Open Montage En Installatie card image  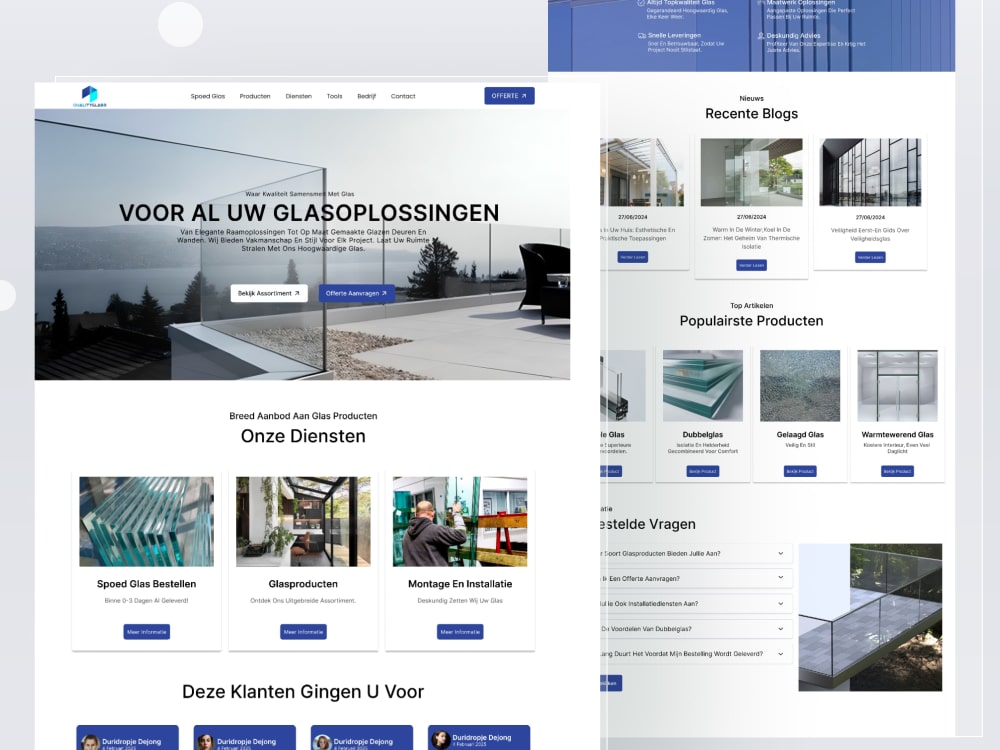coord(460,522)
